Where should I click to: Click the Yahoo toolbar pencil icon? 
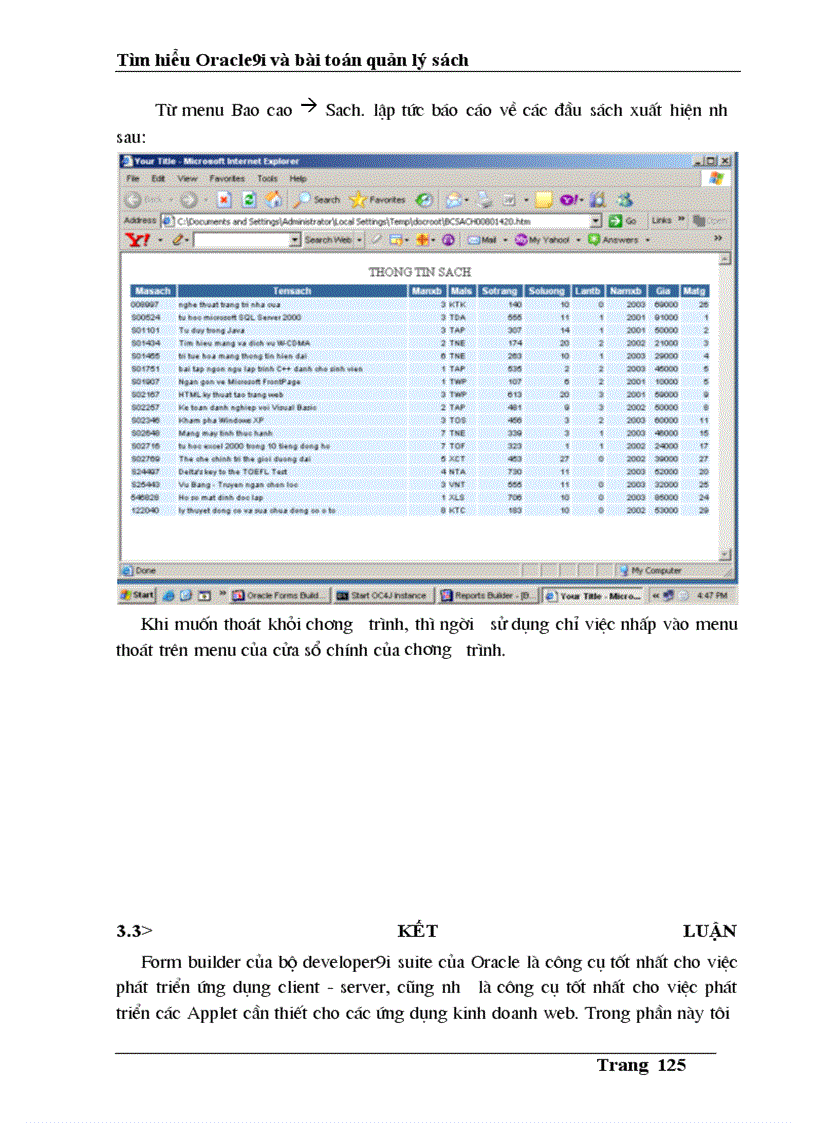(x=178, y=239)
